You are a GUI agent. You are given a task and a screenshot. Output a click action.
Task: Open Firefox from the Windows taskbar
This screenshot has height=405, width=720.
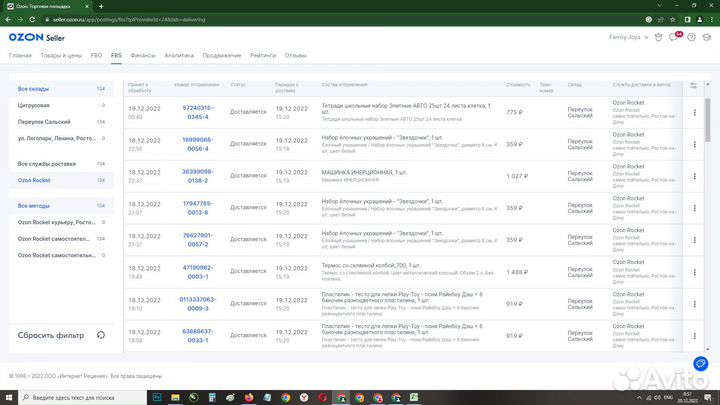pos(248,397)
